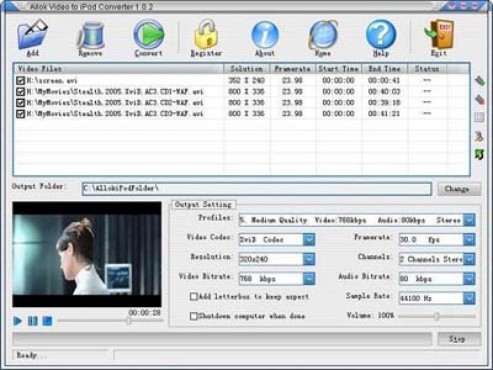The height and width of the screenshot is (370, 493).
Task: Click the 00:40:03 end time cell
Action: tap(384, 92)
